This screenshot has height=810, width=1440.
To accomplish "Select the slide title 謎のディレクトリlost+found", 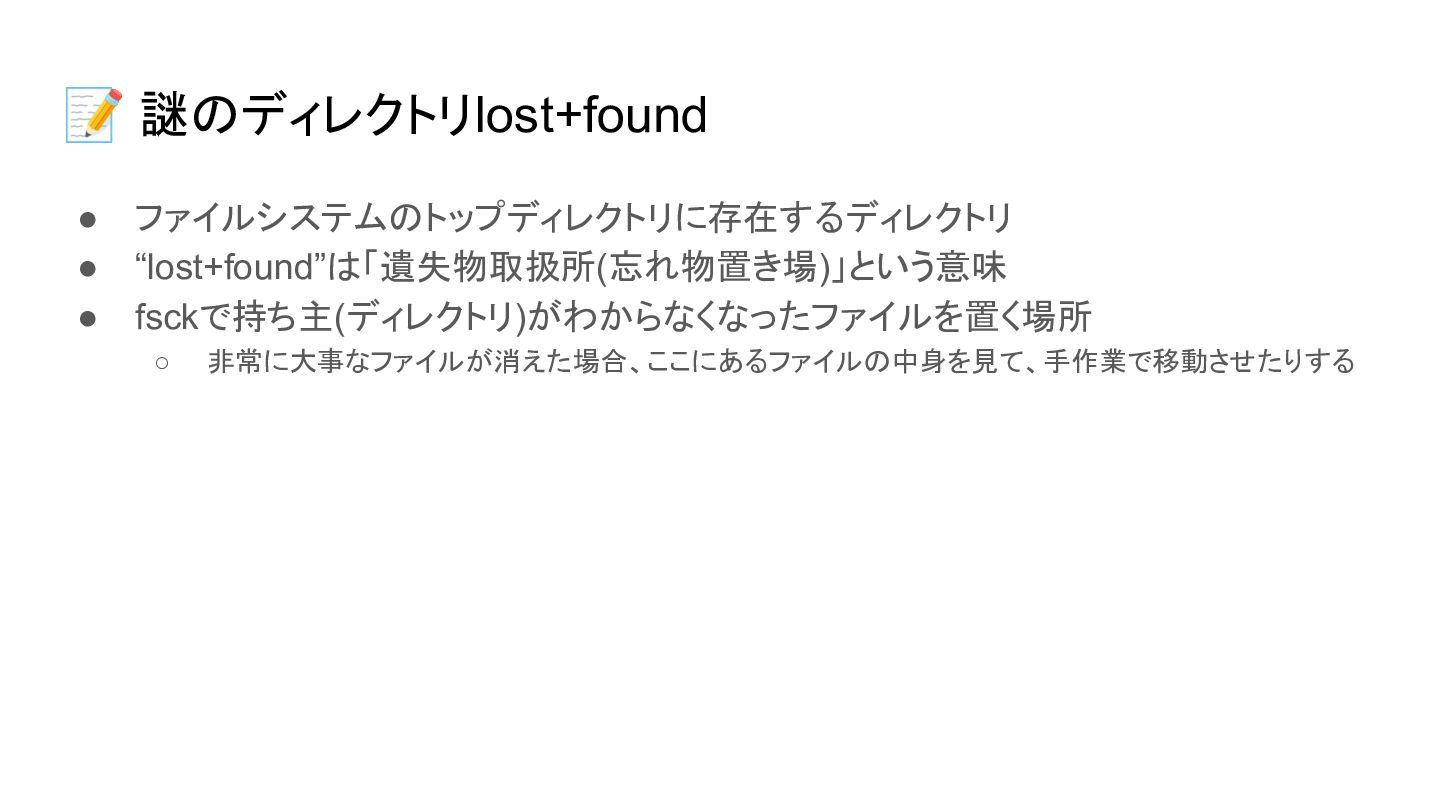I will pos(425,115).
